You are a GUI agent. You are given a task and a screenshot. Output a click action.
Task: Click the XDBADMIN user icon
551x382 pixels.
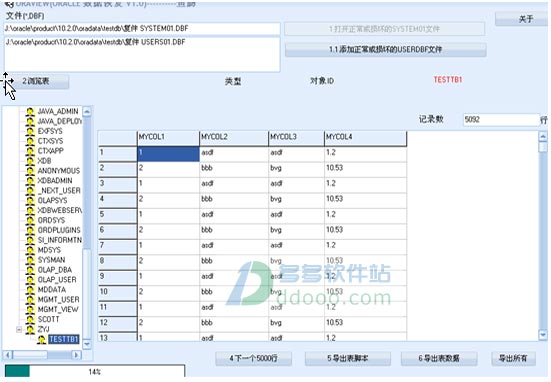click(x=30, y=180)
